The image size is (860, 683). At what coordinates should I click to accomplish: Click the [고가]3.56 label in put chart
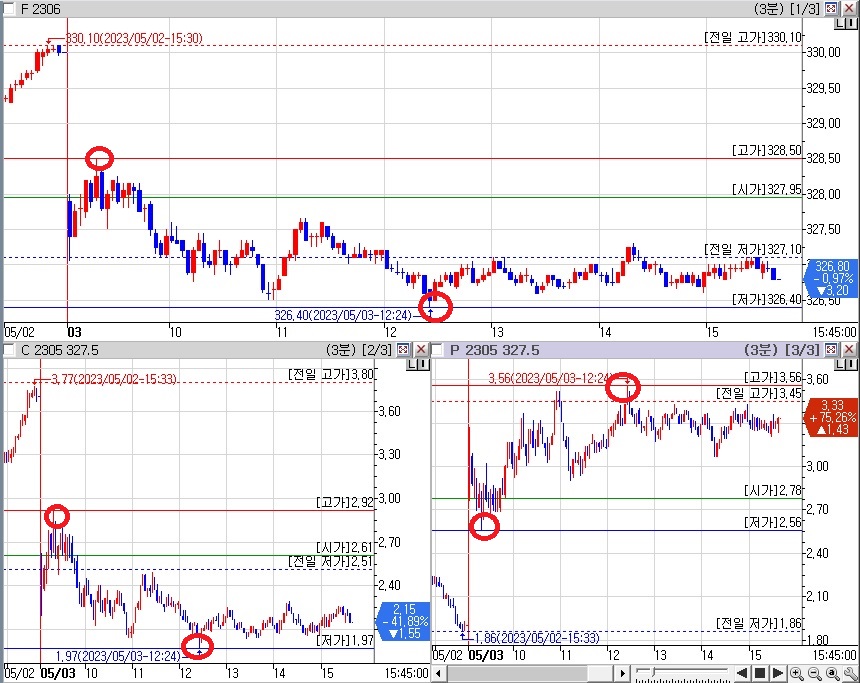pos(773,377)
